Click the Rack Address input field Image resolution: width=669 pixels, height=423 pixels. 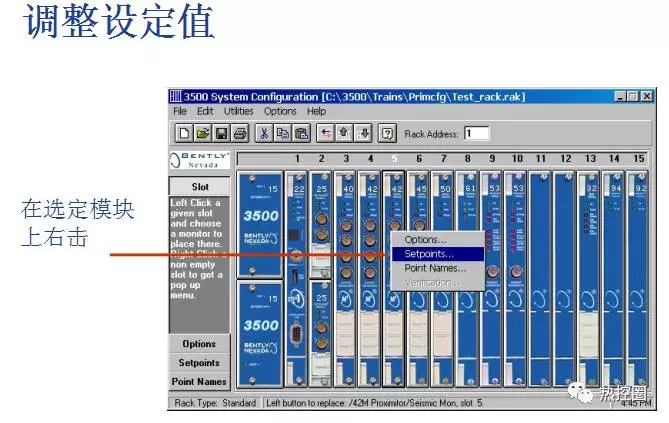476,133
